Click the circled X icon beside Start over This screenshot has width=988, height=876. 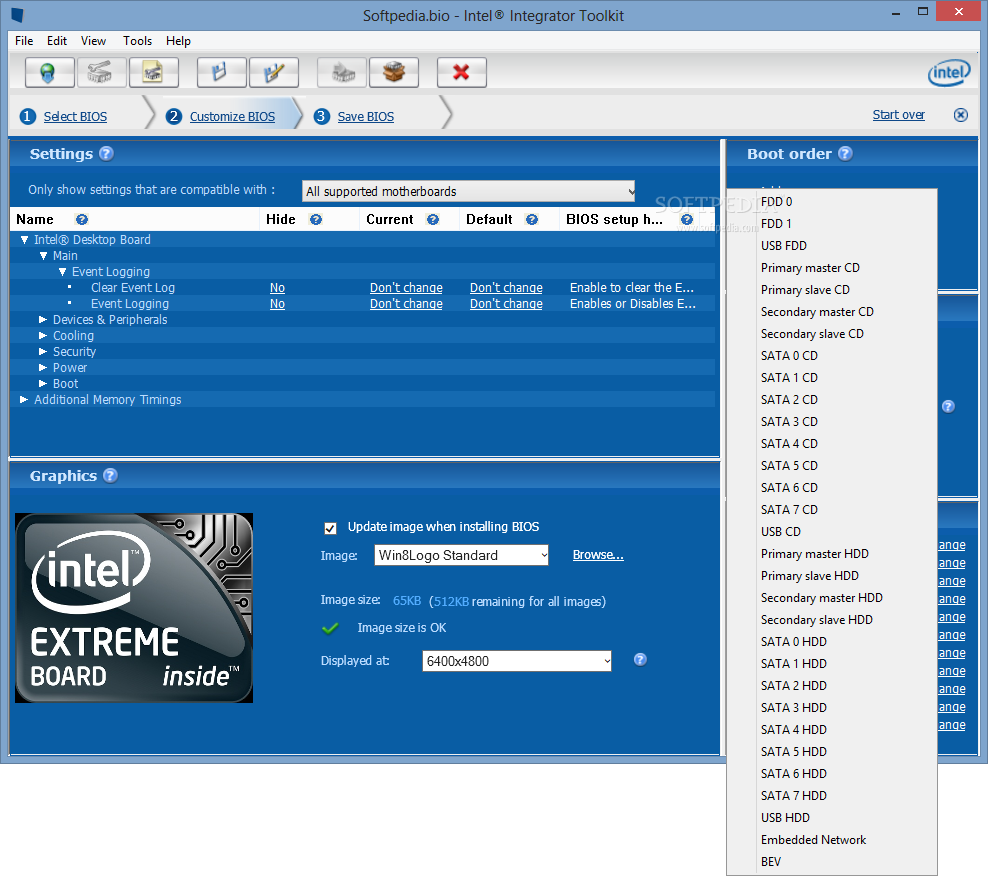tap(960, 115)
